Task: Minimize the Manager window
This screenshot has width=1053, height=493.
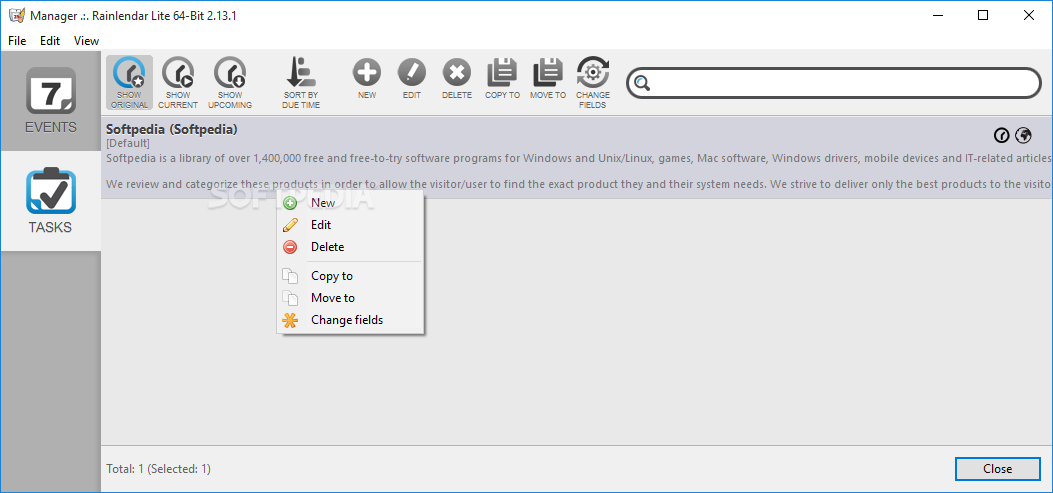Action: coord(937,15)
